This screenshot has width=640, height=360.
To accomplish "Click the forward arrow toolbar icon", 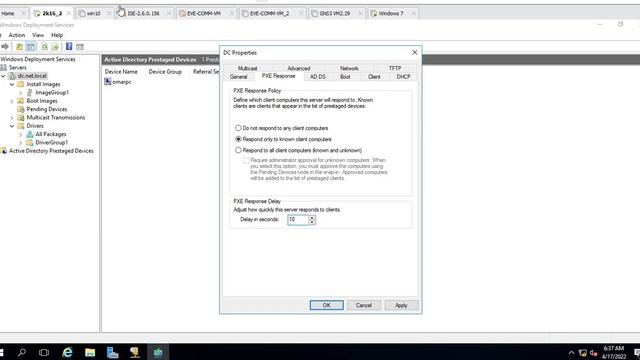I will tap(5, 47).
